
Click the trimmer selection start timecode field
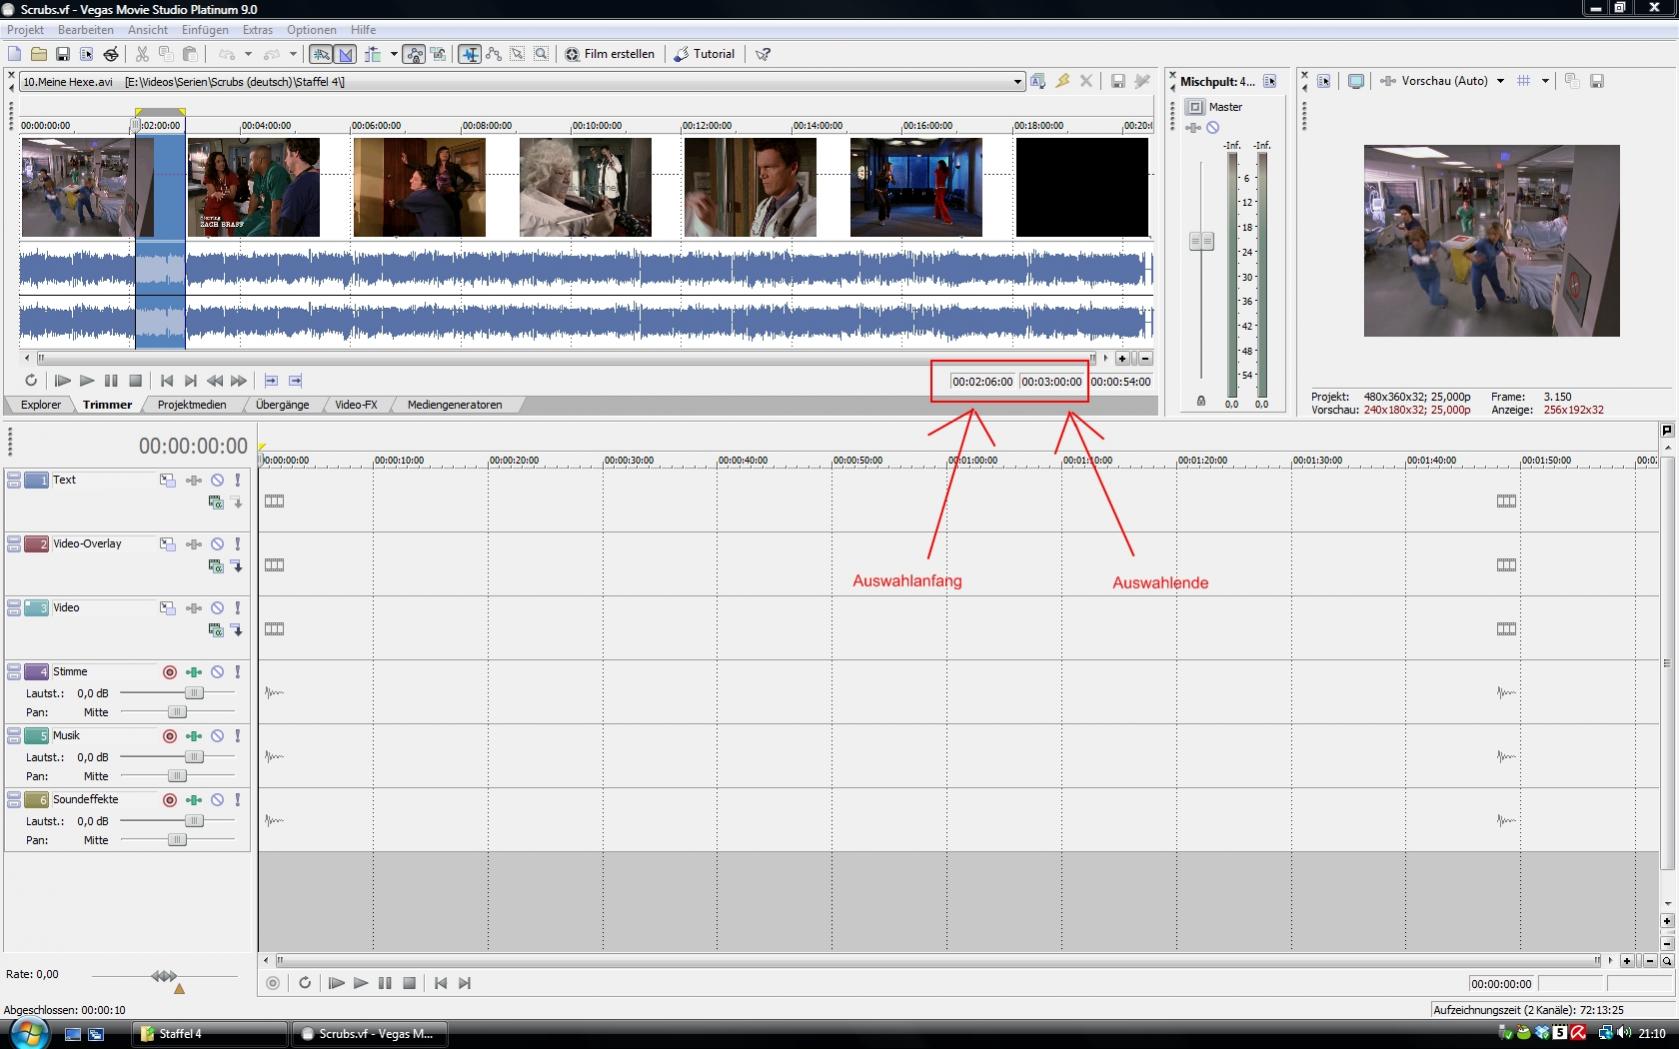tap(982, 382)
